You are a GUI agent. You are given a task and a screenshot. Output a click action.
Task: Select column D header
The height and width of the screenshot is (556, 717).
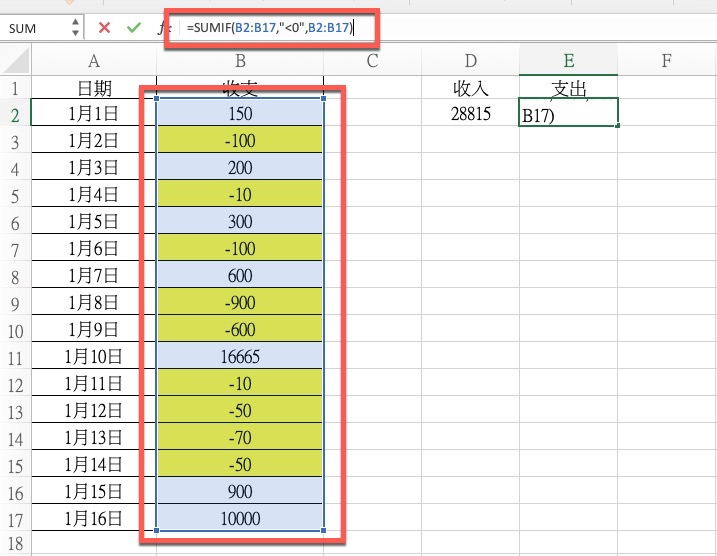click(470, 60)
